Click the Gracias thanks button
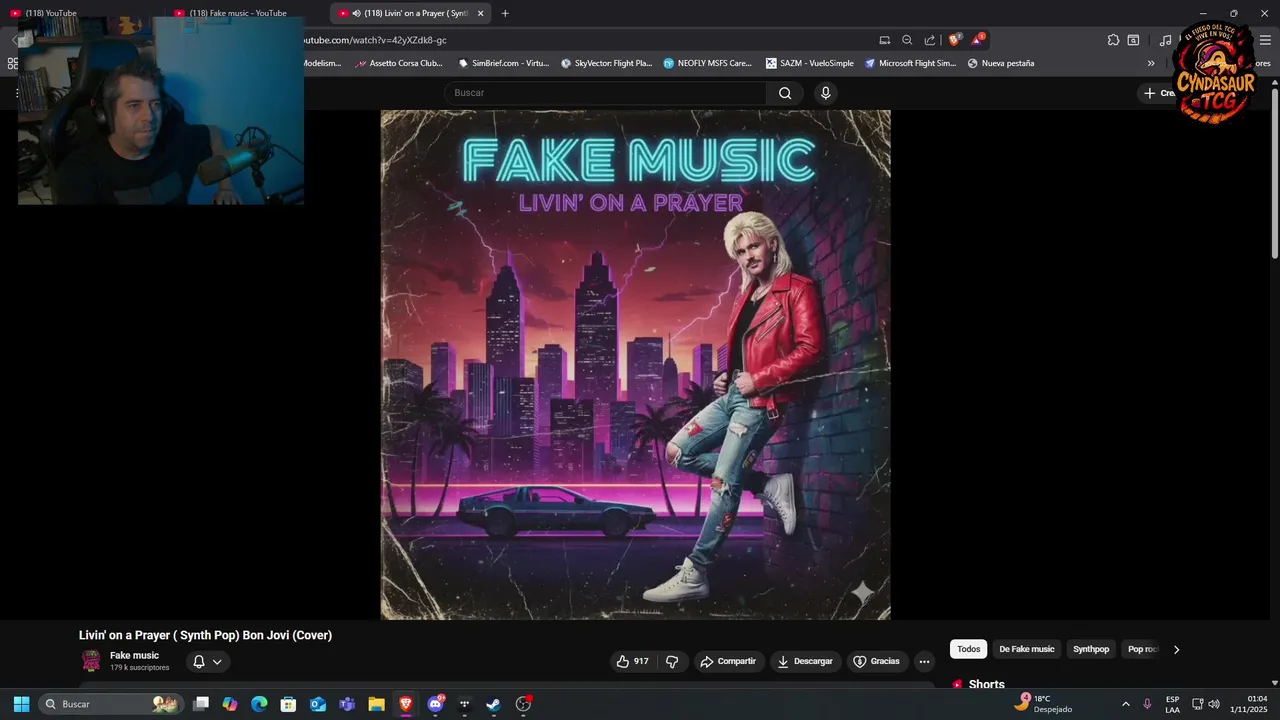The height and width of the screenshot is (720, 1280). 876,661
